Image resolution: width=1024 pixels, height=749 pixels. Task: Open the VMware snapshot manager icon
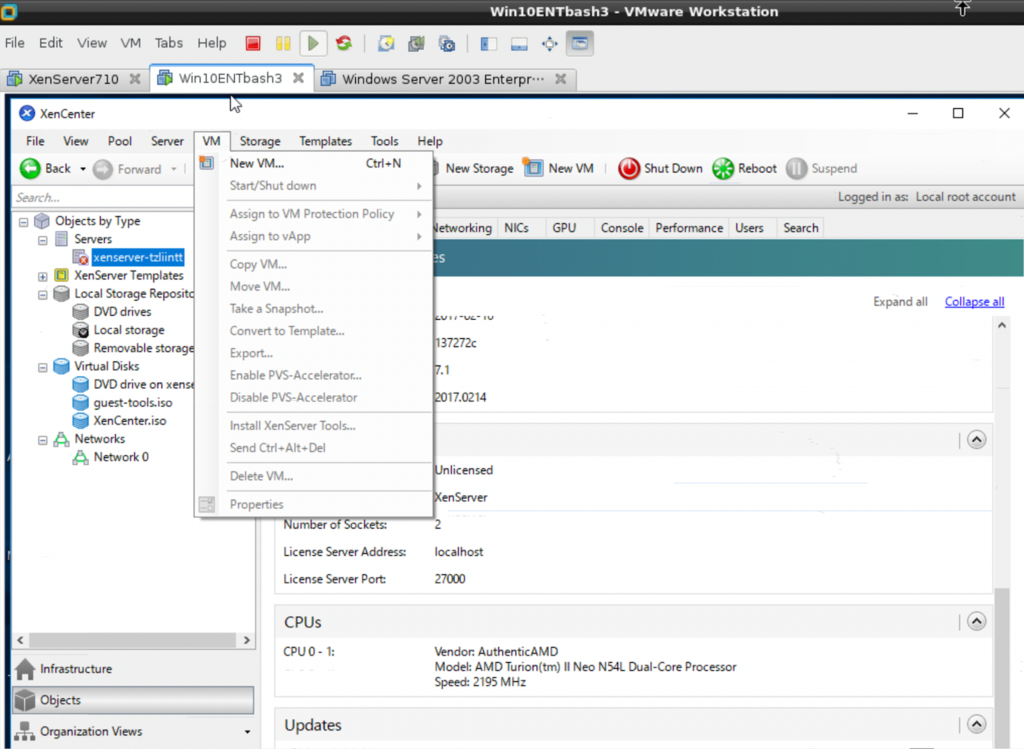[x=447, y=44]
